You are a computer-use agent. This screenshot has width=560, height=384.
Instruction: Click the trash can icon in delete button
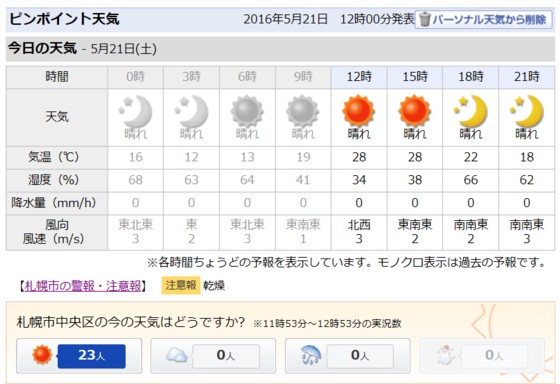tap(425, 19)
